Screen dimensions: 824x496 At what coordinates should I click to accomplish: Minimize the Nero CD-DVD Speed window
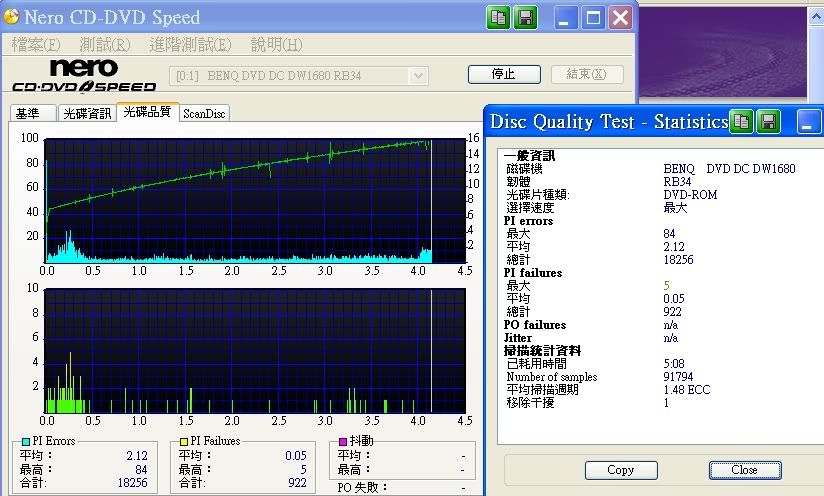tap(565, 18)
